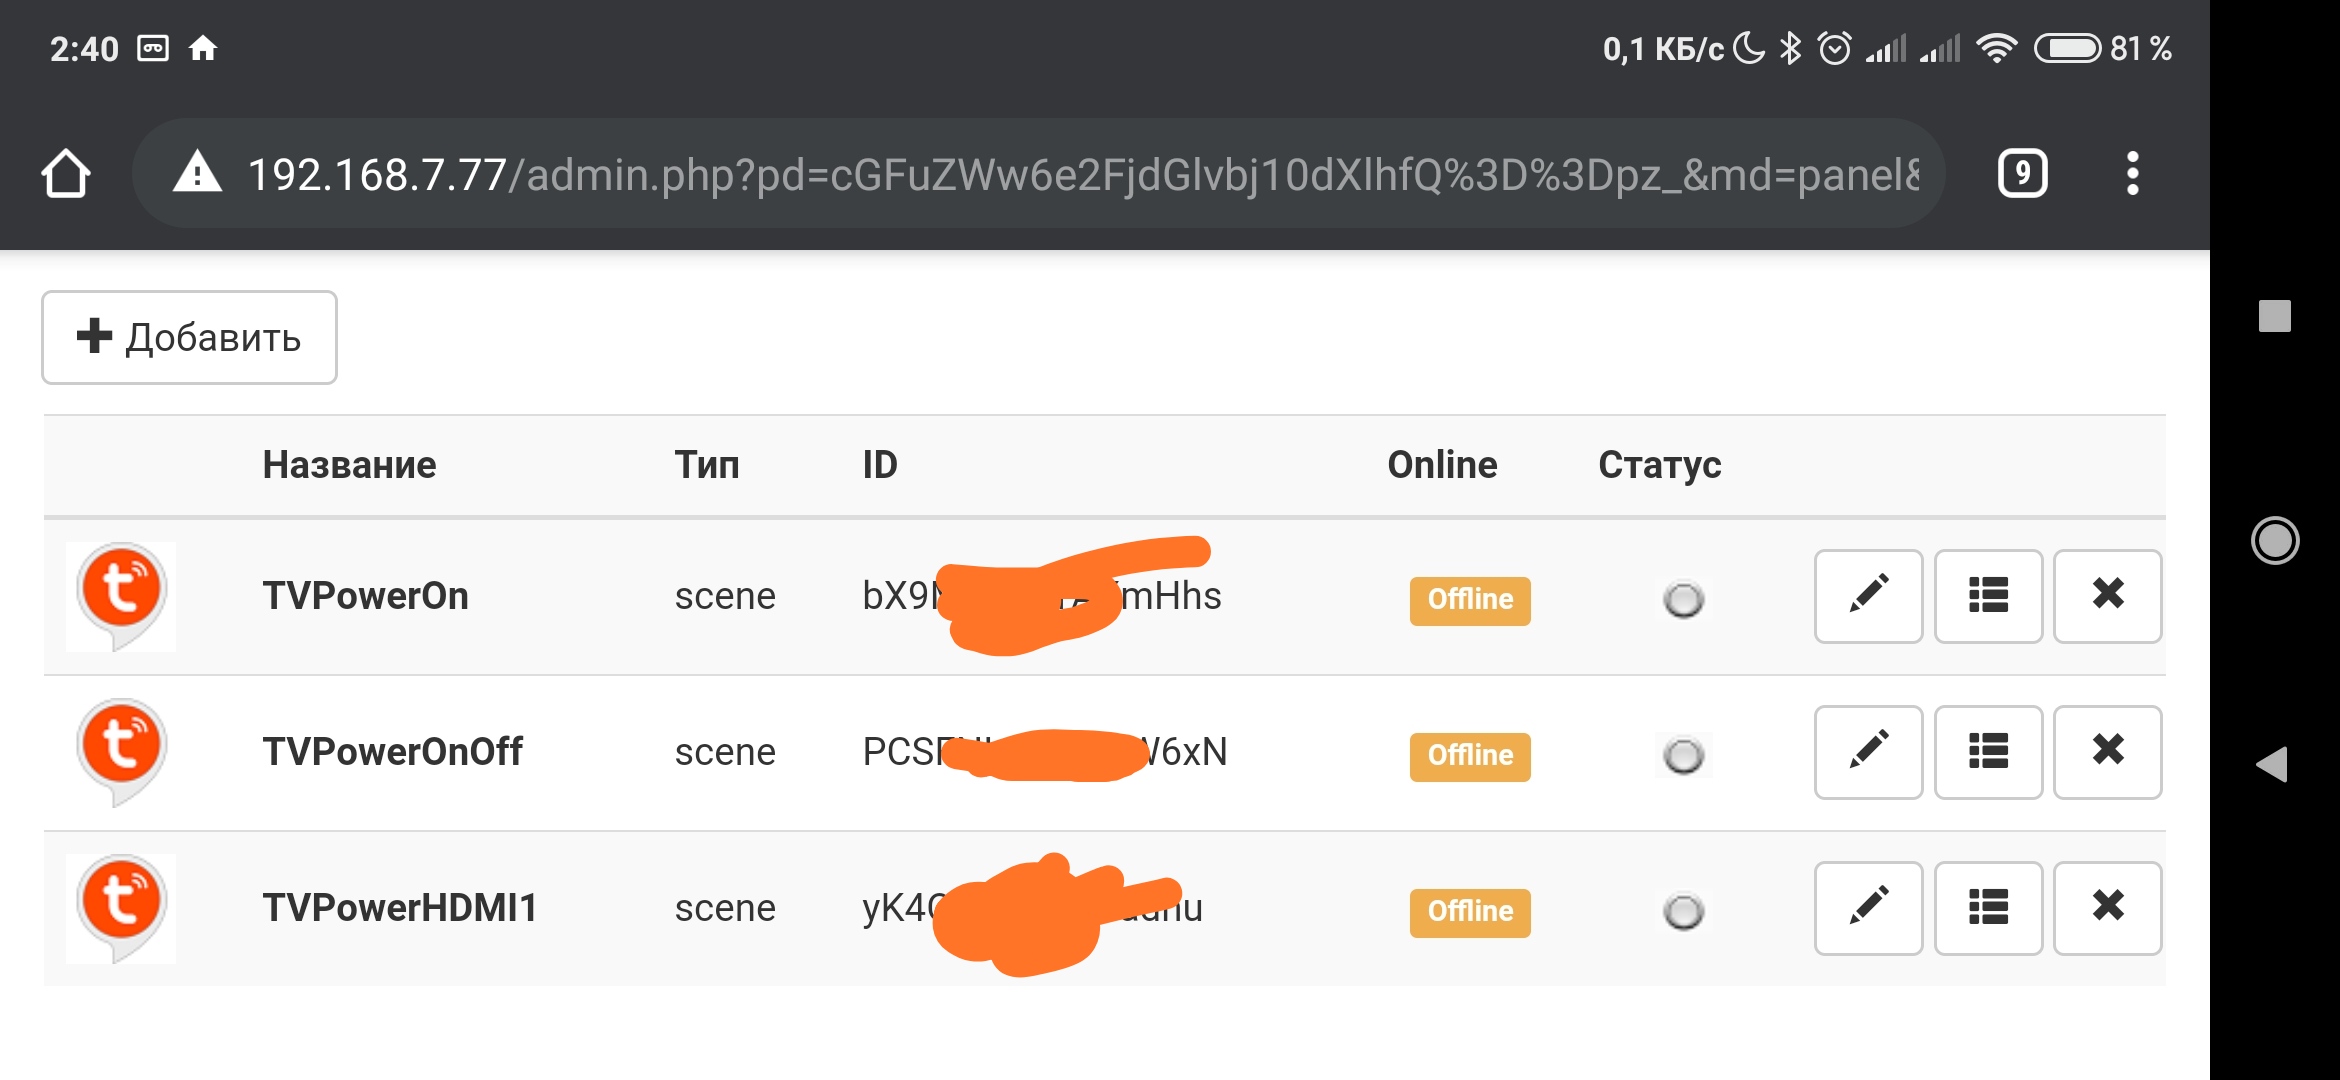The height and width of the screenshot is (1080, 2340).
Task: Click the edit pencil for TVPowerOn
Action: click(1868, 596)
